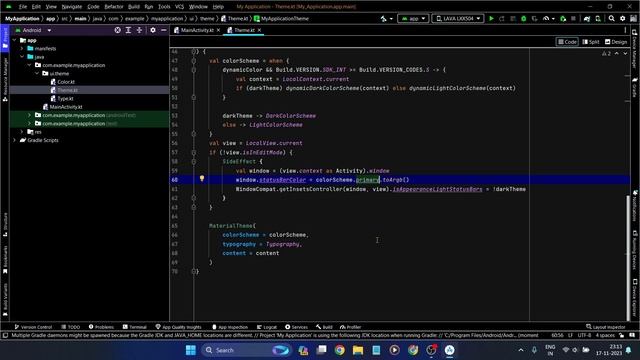The width and height of the screenshot is (640, 360).
Task: Click the Debug app bug icon
Action: 524,19
